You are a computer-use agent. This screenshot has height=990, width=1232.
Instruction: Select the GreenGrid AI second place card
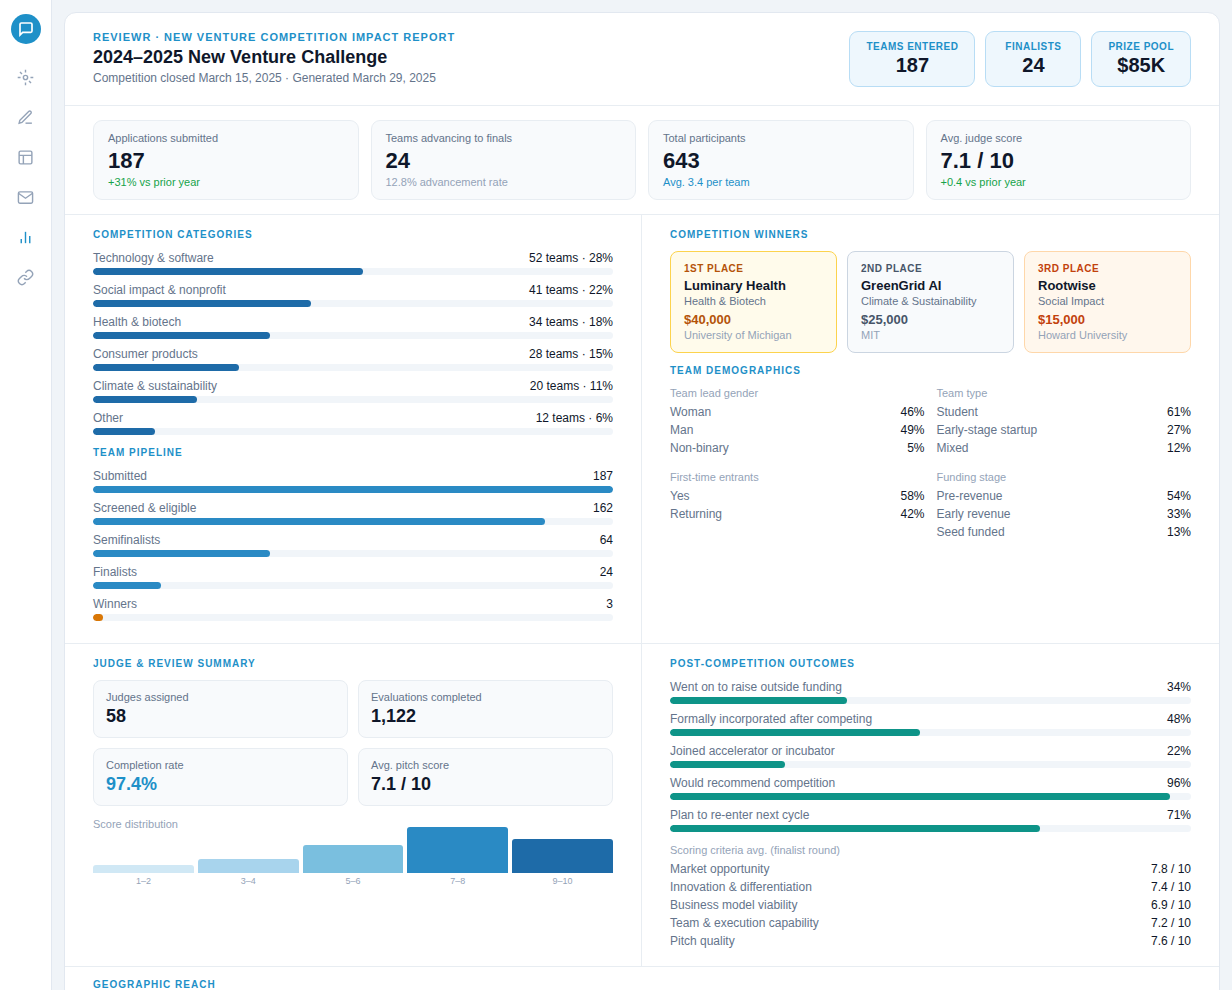[930, 302]
